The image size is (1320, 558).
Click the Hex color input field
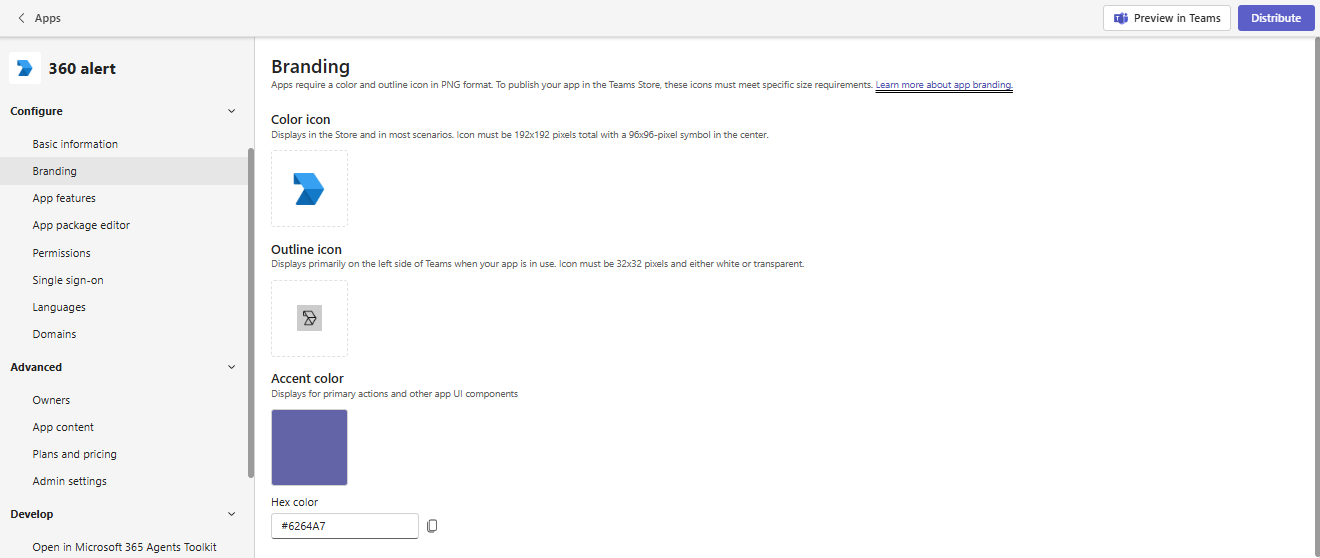pyautogui.click(x=345, y=526)
